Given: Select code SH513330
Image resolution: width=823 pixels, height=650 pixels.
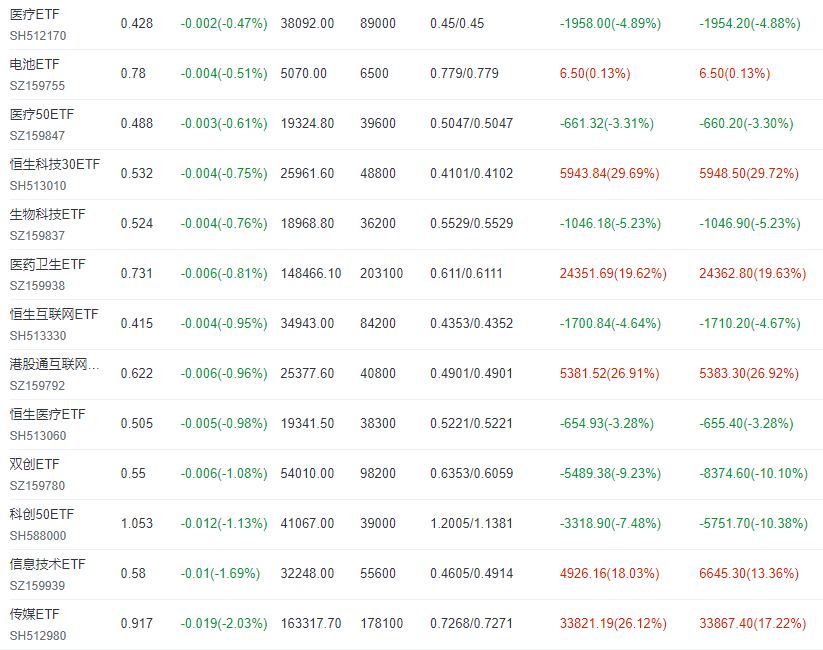Looking at the screenshot, I should pos(38,336).
